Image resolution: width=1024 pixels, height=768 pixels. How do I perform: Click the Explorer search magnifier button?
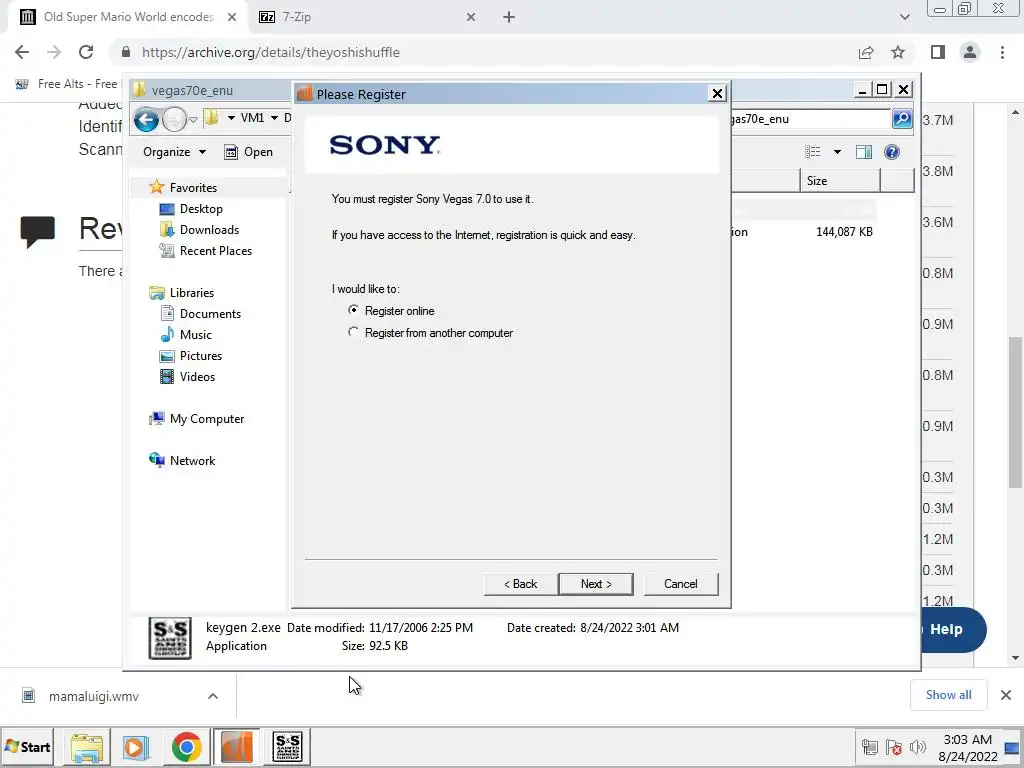pos(902,119)
